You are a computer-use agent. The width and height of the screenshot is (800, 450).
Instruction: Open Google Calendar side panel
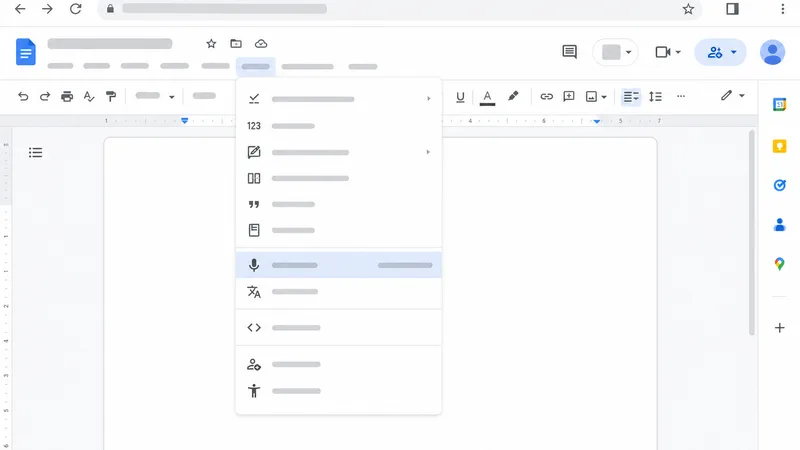[x=779, y=105]
